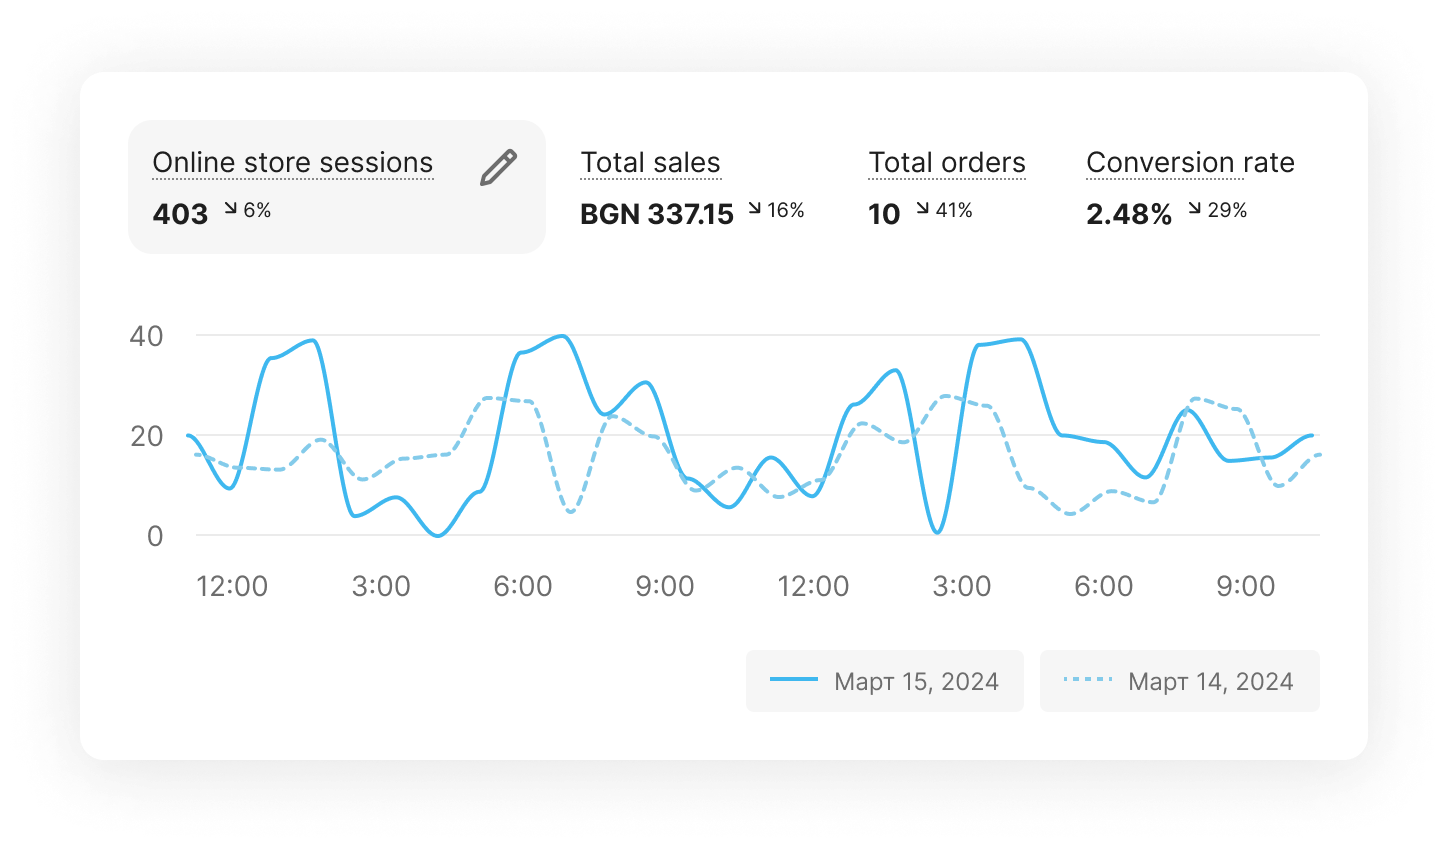Click the pencil edit icon
1448x848 pixels.
point(498,168)
